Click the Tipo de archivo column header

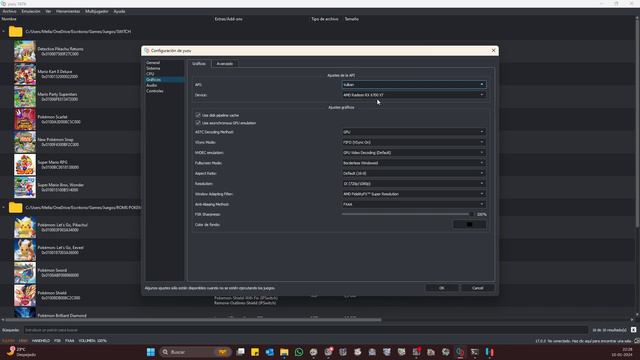(x=325, y=19)
